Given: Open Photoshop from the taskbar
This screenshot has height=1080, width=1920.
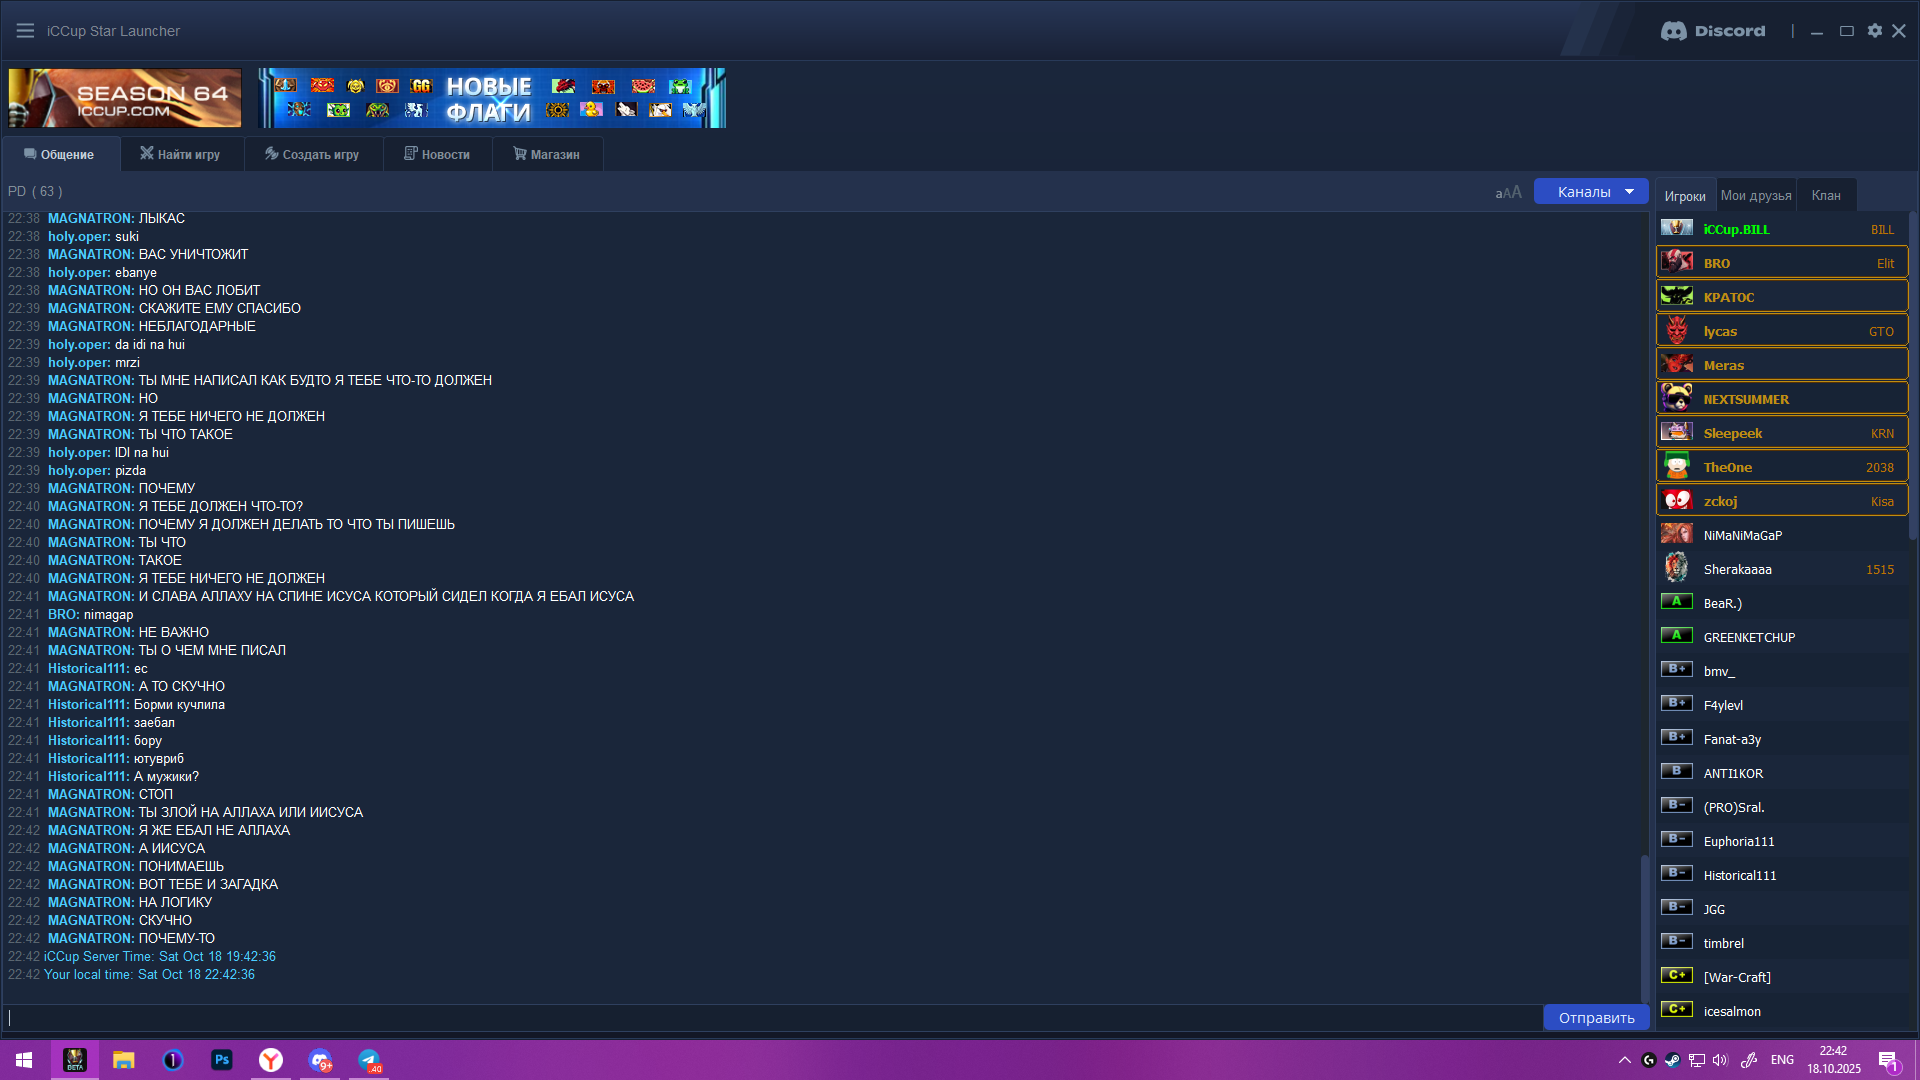Looking at the screenshot, I should (x=222, y=1060).
